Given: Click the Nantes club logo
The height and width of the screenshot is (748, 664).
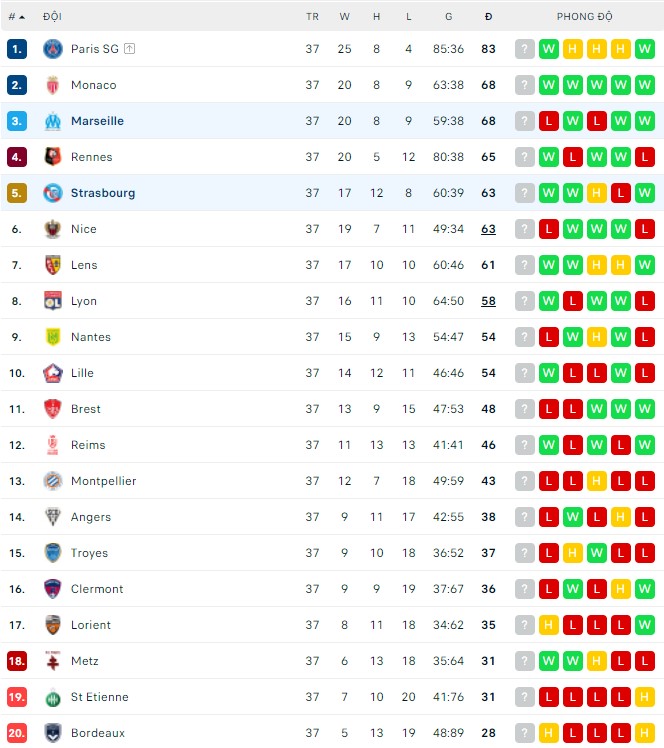Looking at the screenshot, I should coord(53,337).
